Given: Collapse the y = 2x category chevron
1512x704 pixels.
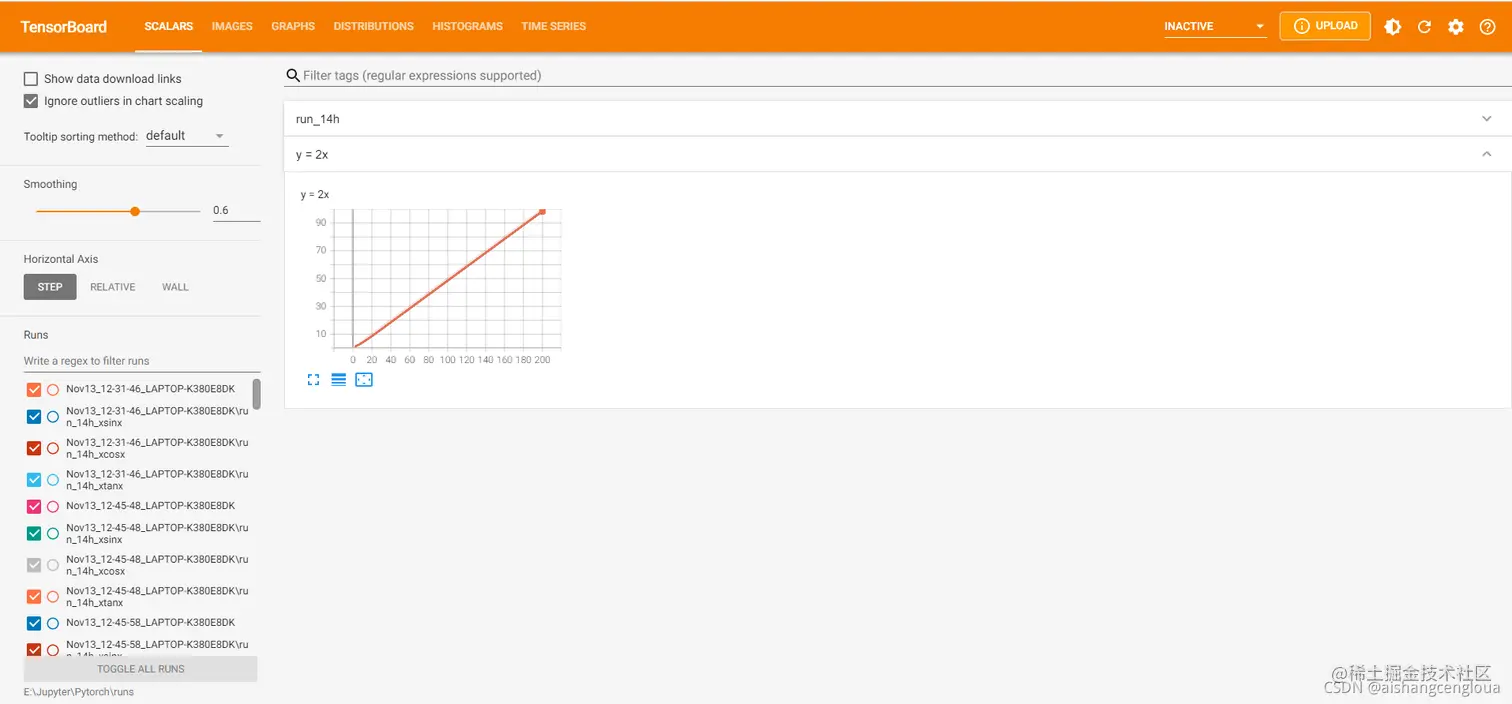Looking at the screenshot, I should [x=1486, y=154].
